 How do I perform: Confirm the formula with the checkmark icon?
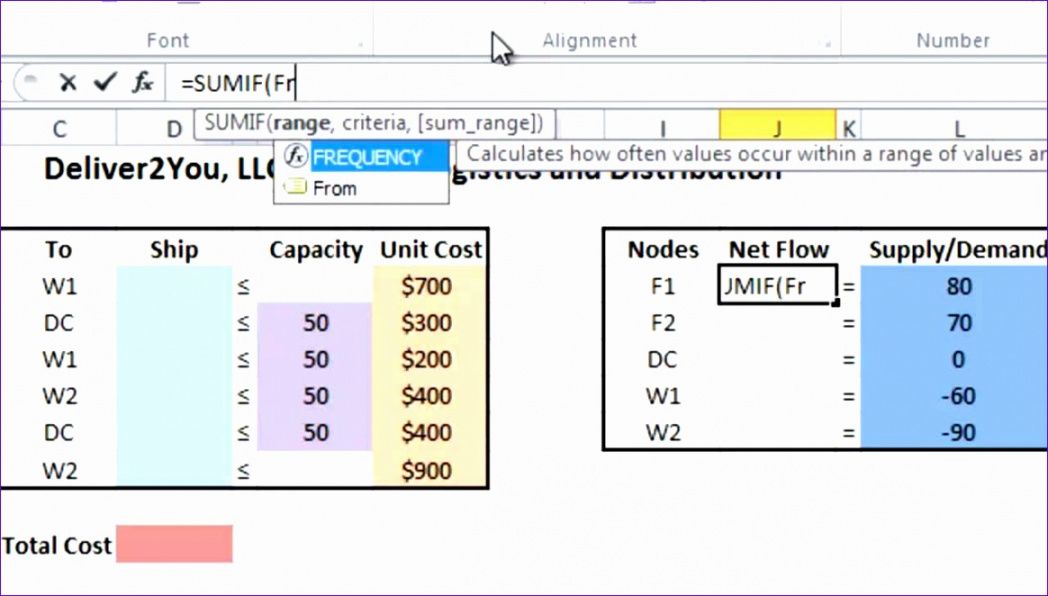click(105, 82)
